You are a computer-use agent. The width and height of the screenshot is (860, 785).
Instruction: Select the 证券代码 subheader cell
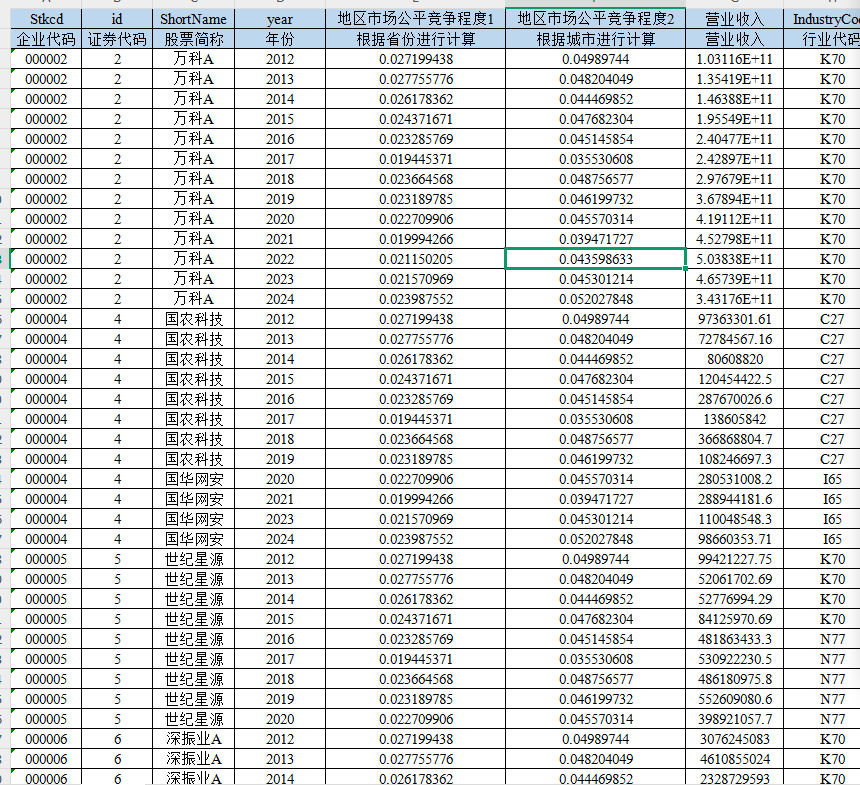pyautogui.click(x=117, y=39)
